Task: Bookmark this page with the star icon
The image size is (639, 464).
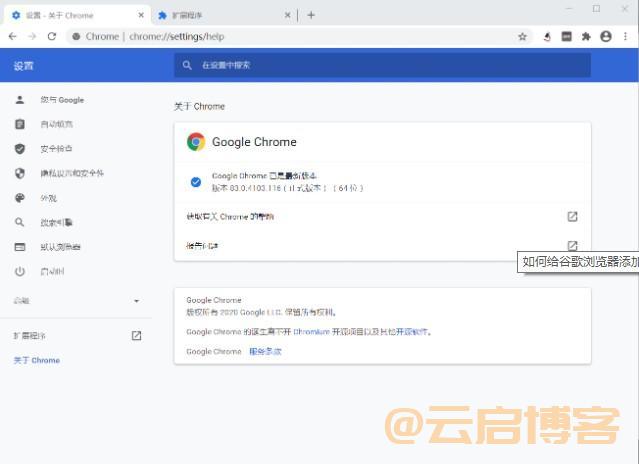Action: [x=522, y=37]
